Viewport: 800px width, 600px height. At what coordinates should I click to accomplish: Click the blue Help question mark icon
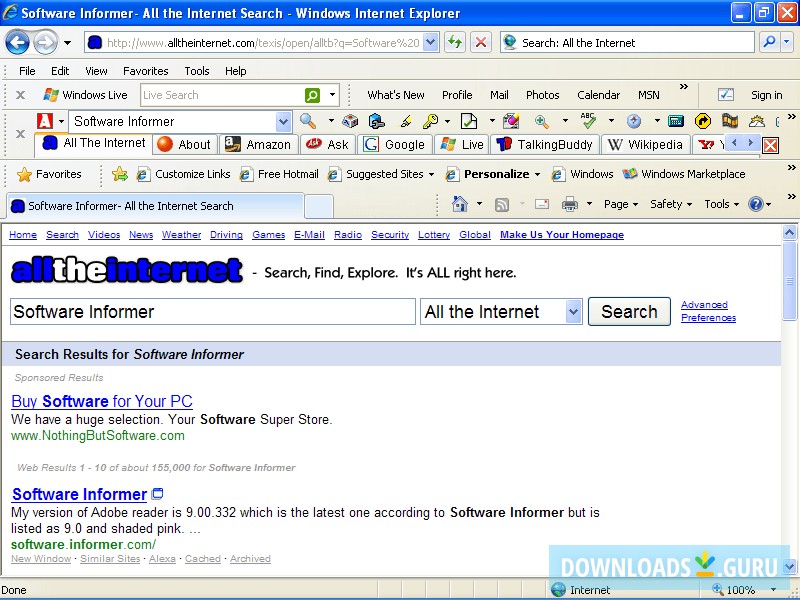[x=756, y=204]
